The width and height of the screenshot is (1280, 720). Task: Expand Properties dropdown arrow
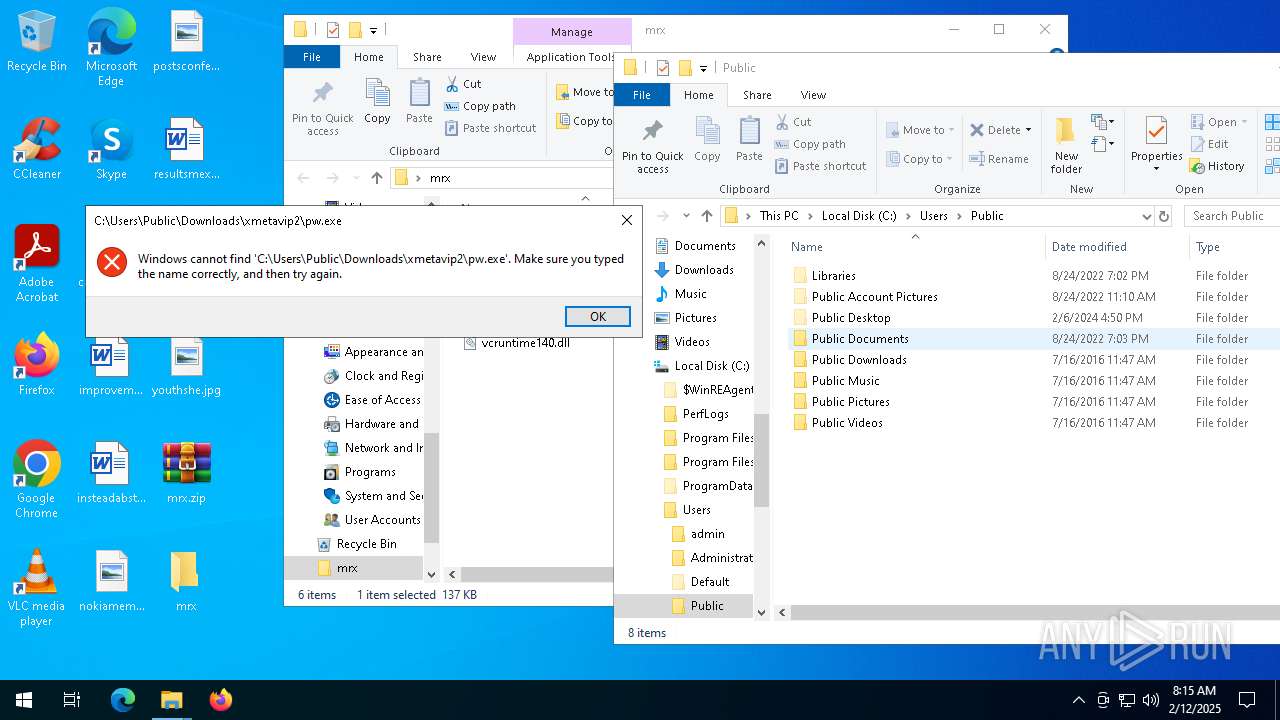tap(1156, 168)
